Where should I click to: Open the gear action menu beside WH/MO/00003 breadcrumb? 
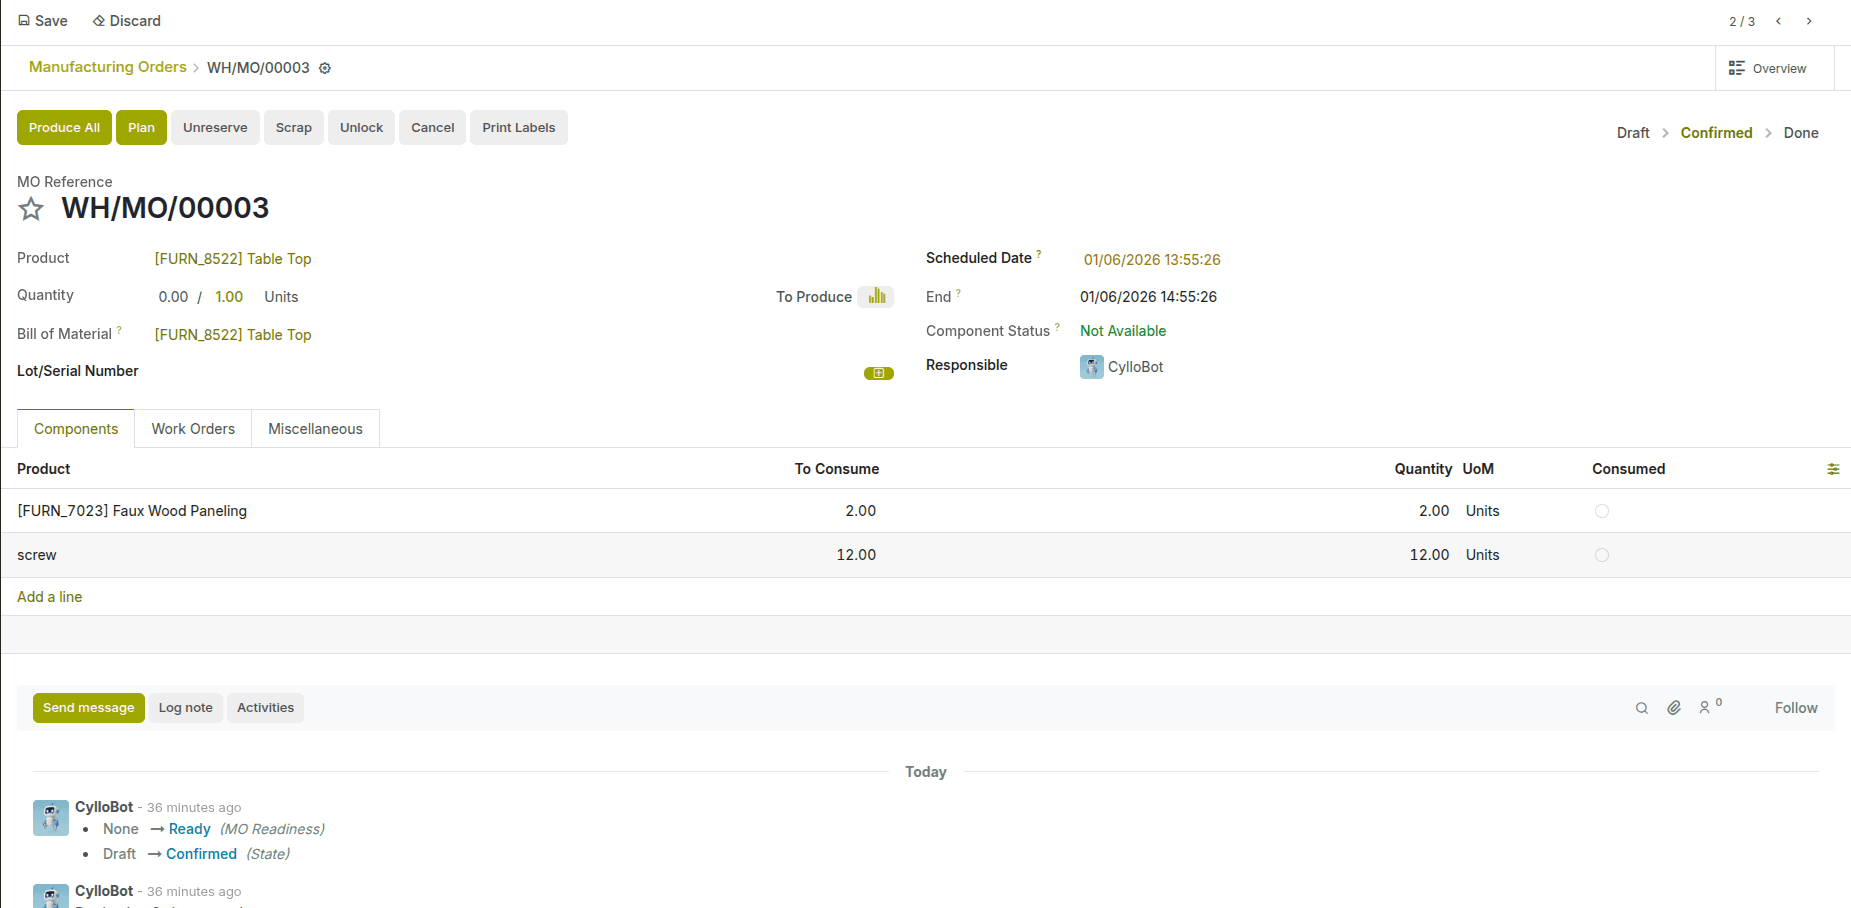tap(324, 67)
